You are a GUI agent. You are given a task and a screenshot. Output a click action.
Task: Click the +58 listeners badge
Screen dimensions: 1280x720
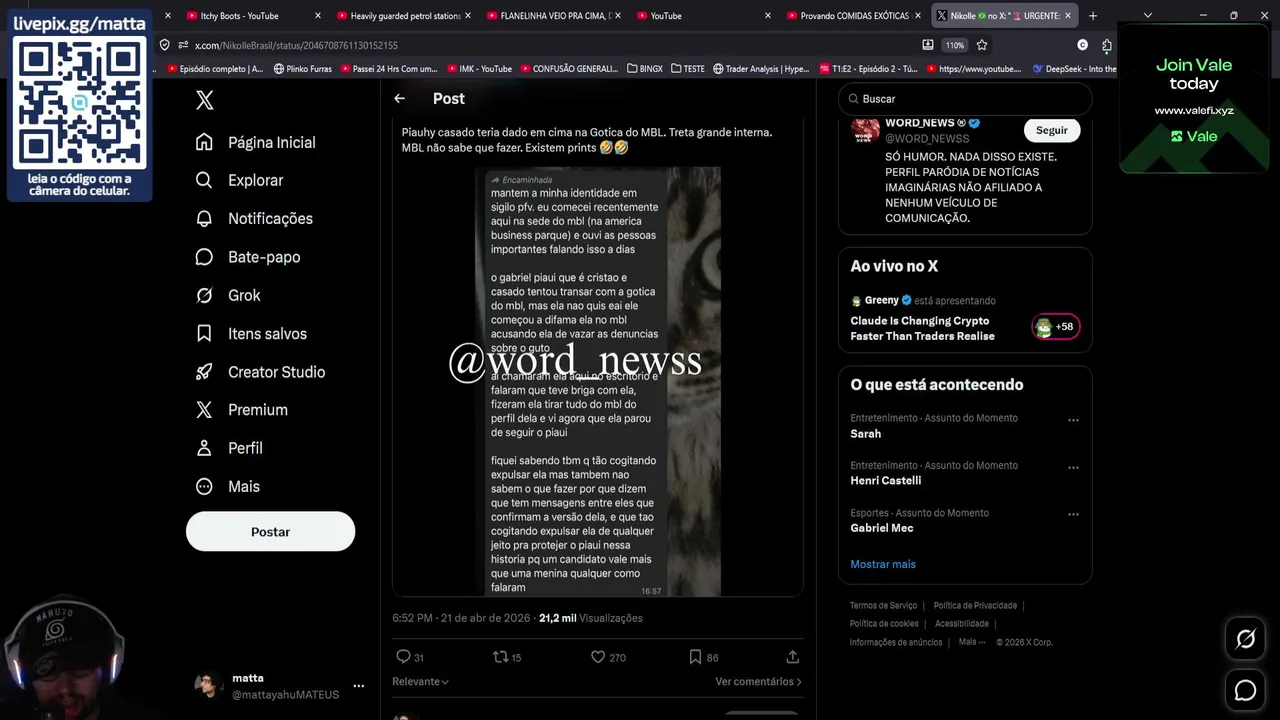coord(1056,326)
